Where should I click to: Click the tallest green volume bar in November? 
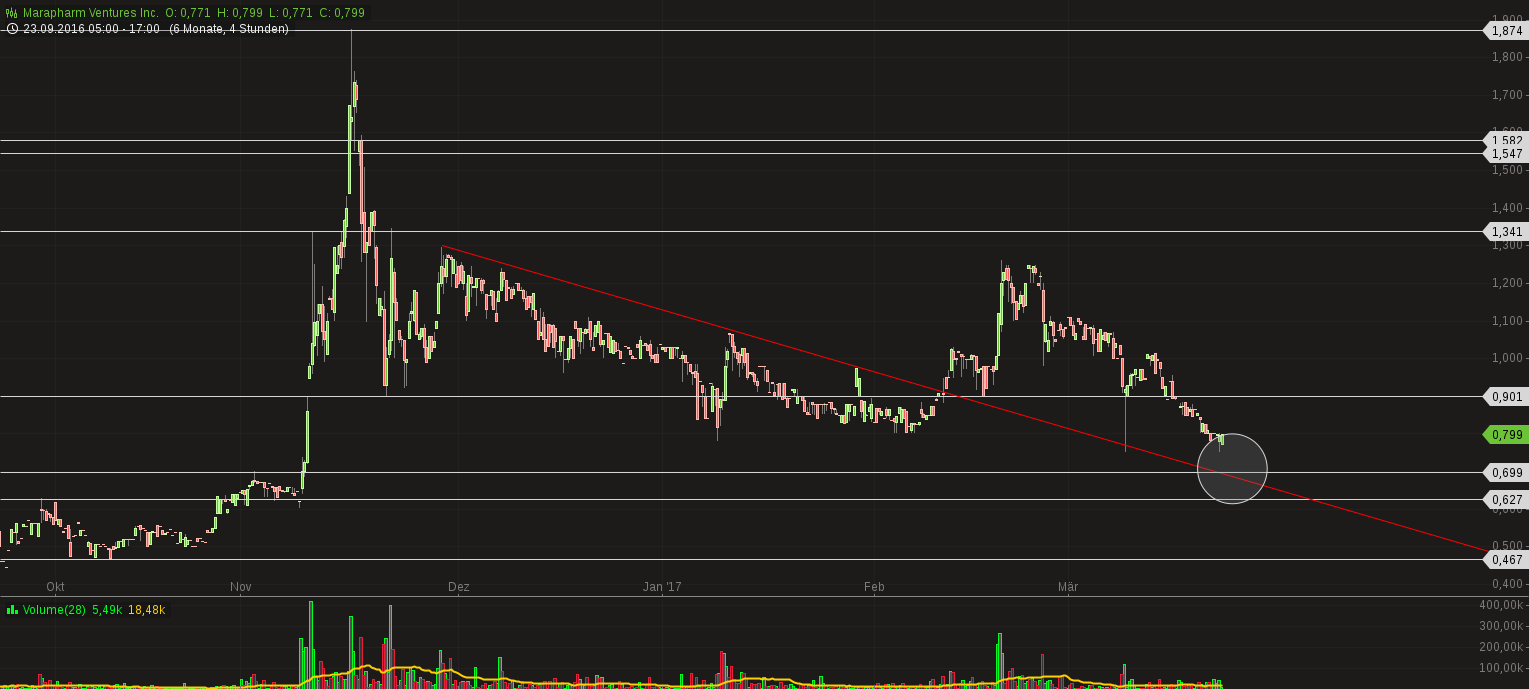[310, 640]
